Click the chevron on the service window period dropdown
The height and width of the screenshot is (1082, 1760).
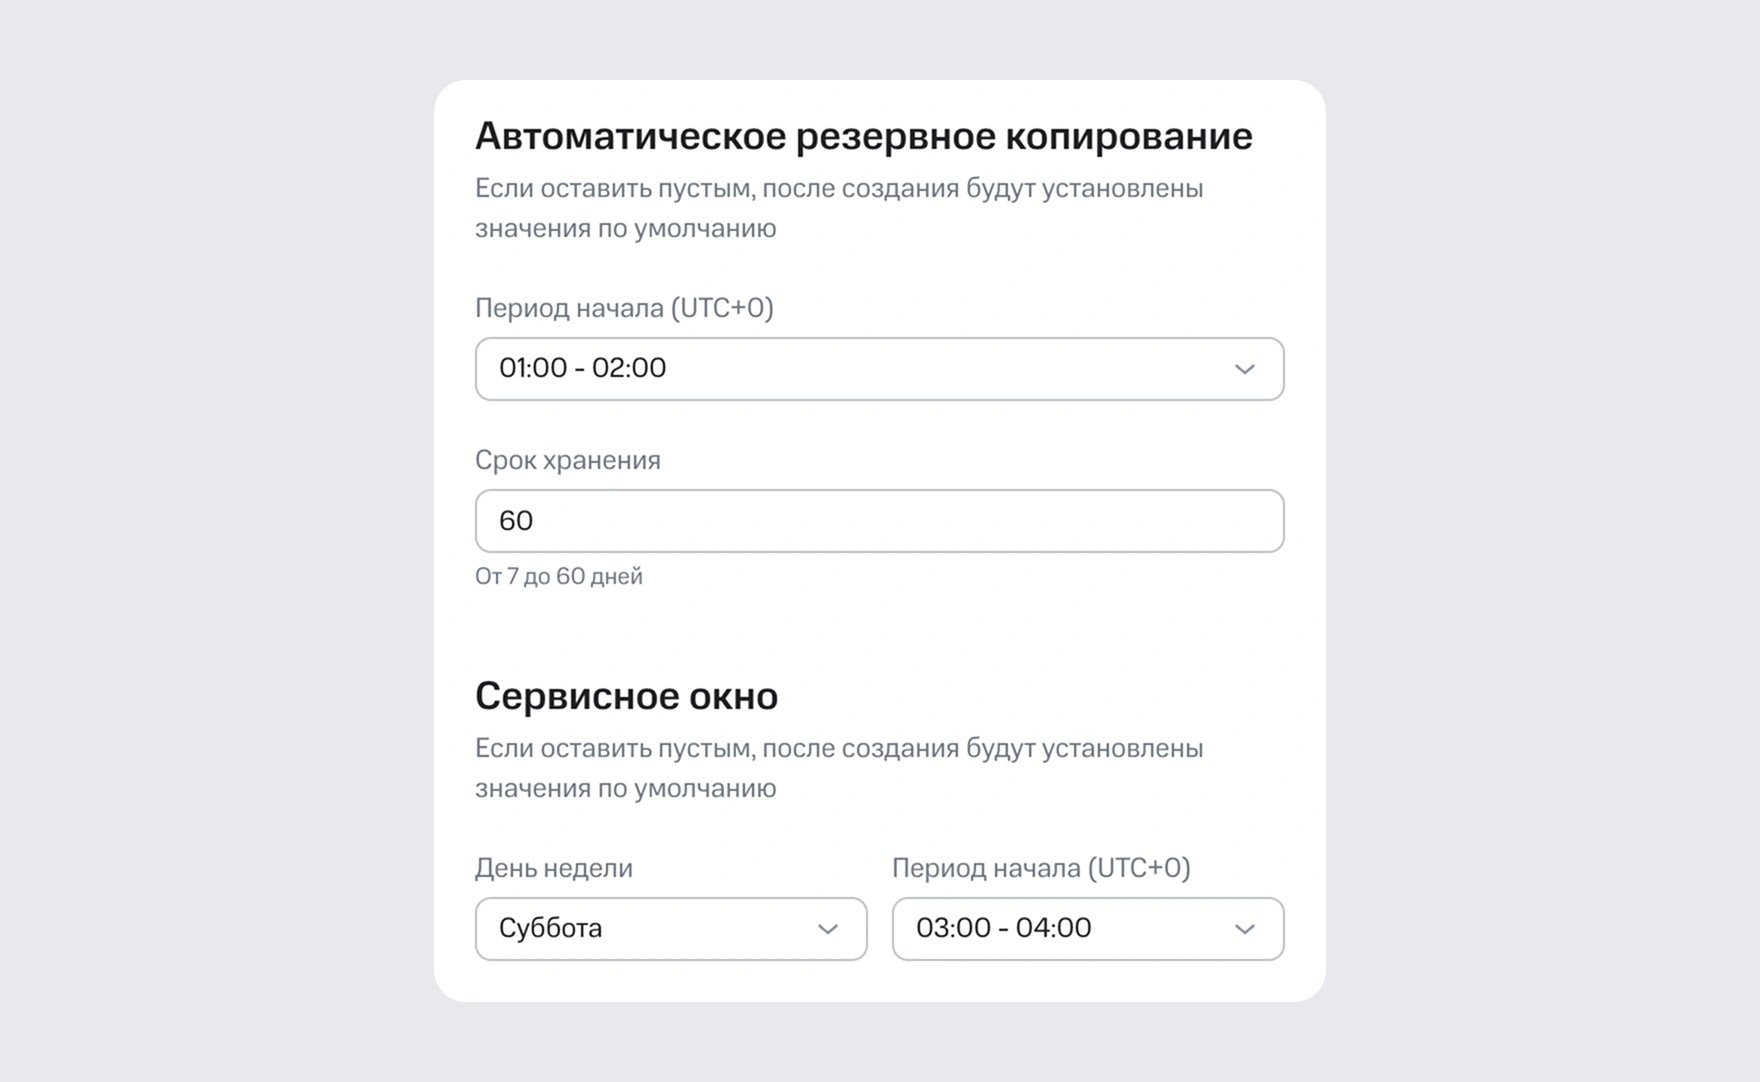pos(1243,929)
